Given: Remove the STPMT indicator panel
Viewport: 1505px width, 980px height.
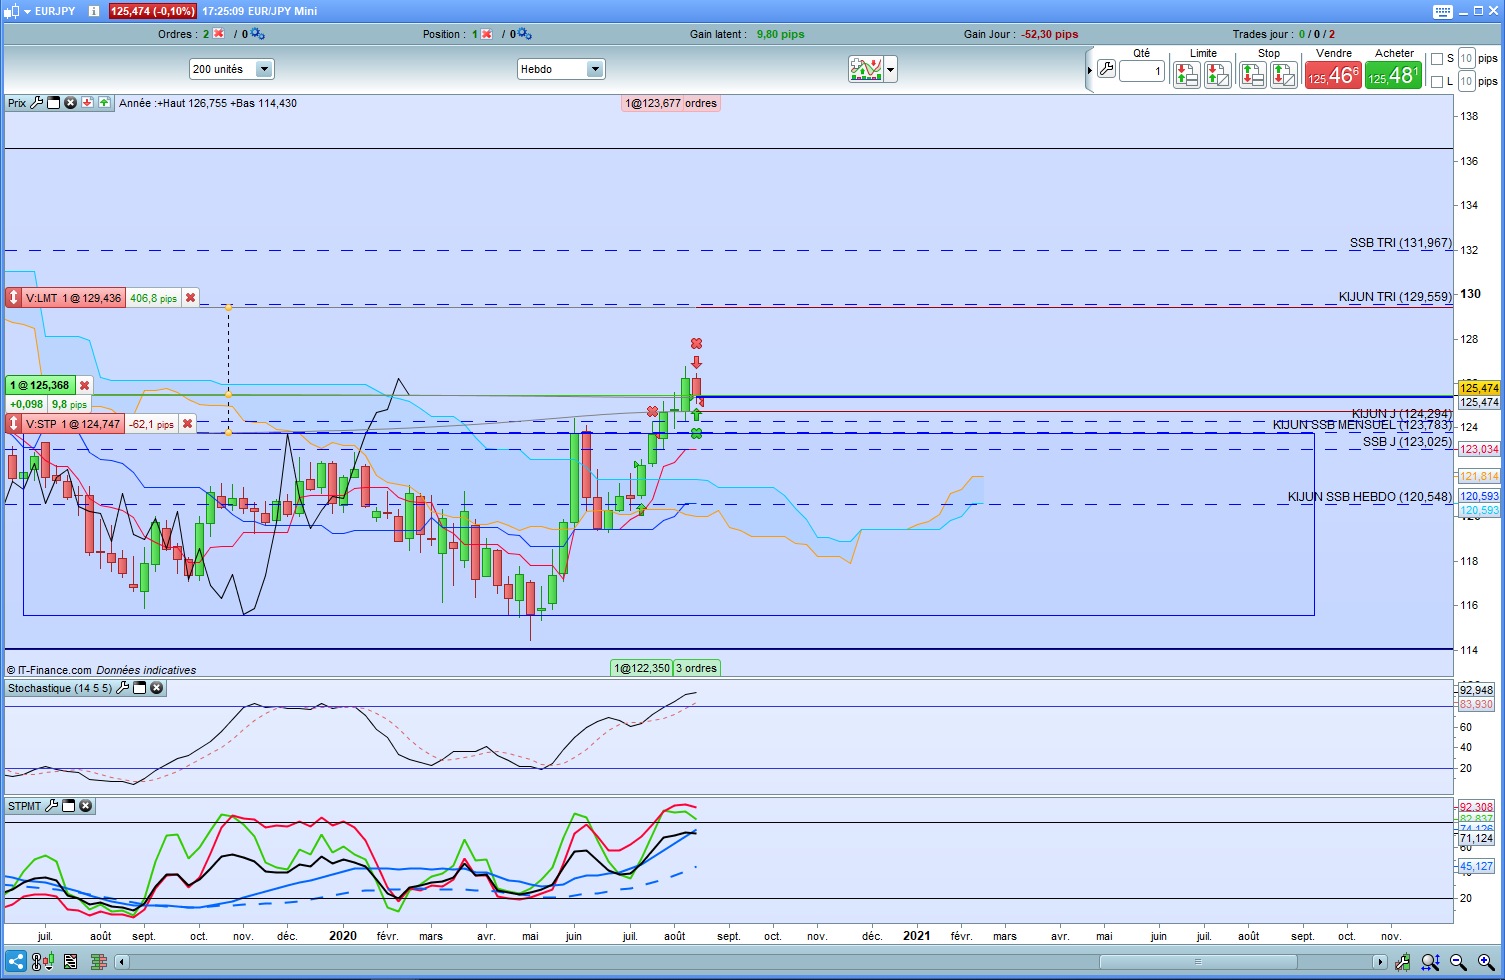Looking at the screenshot, I should pos(85,806).
